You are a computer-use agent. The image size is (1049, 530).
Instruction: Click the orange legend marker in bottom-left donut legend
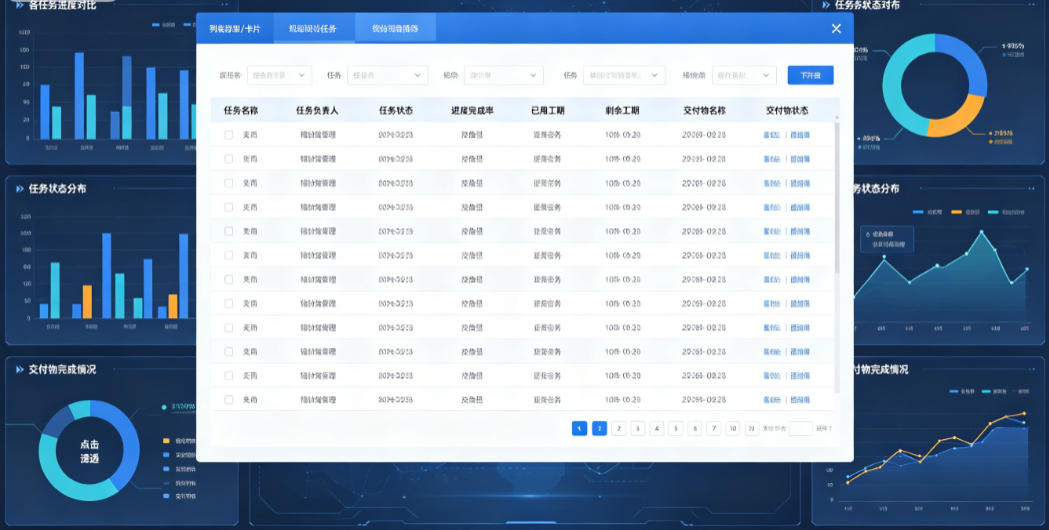(x=166, y=441)
